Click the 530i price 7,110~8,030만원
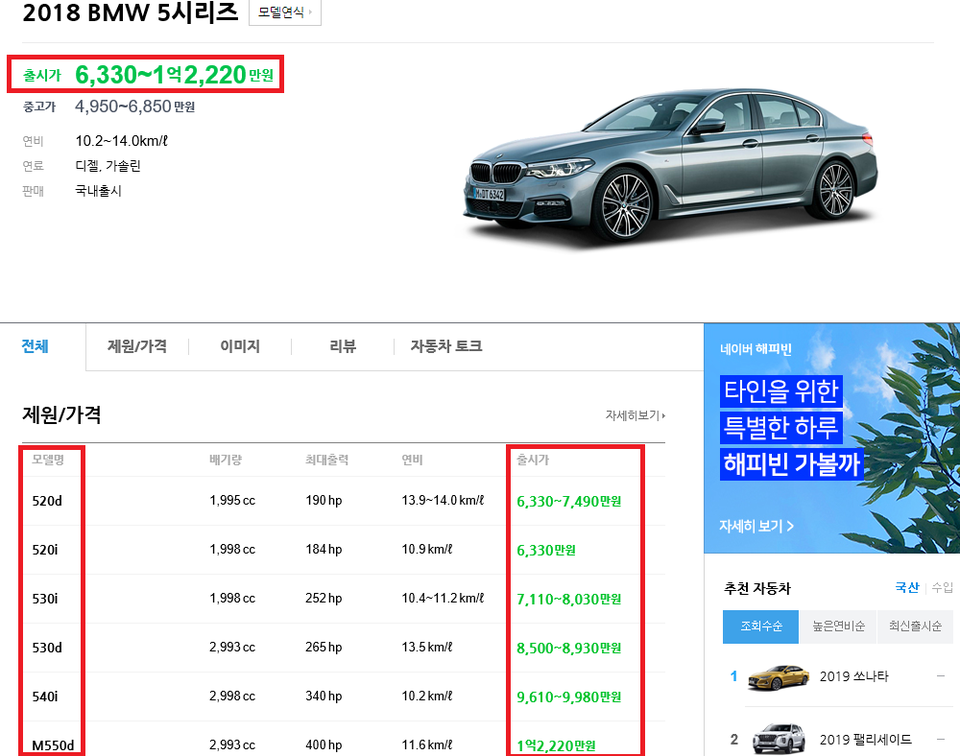The width and height of the screenshot is (960, 756). point(569,599)
